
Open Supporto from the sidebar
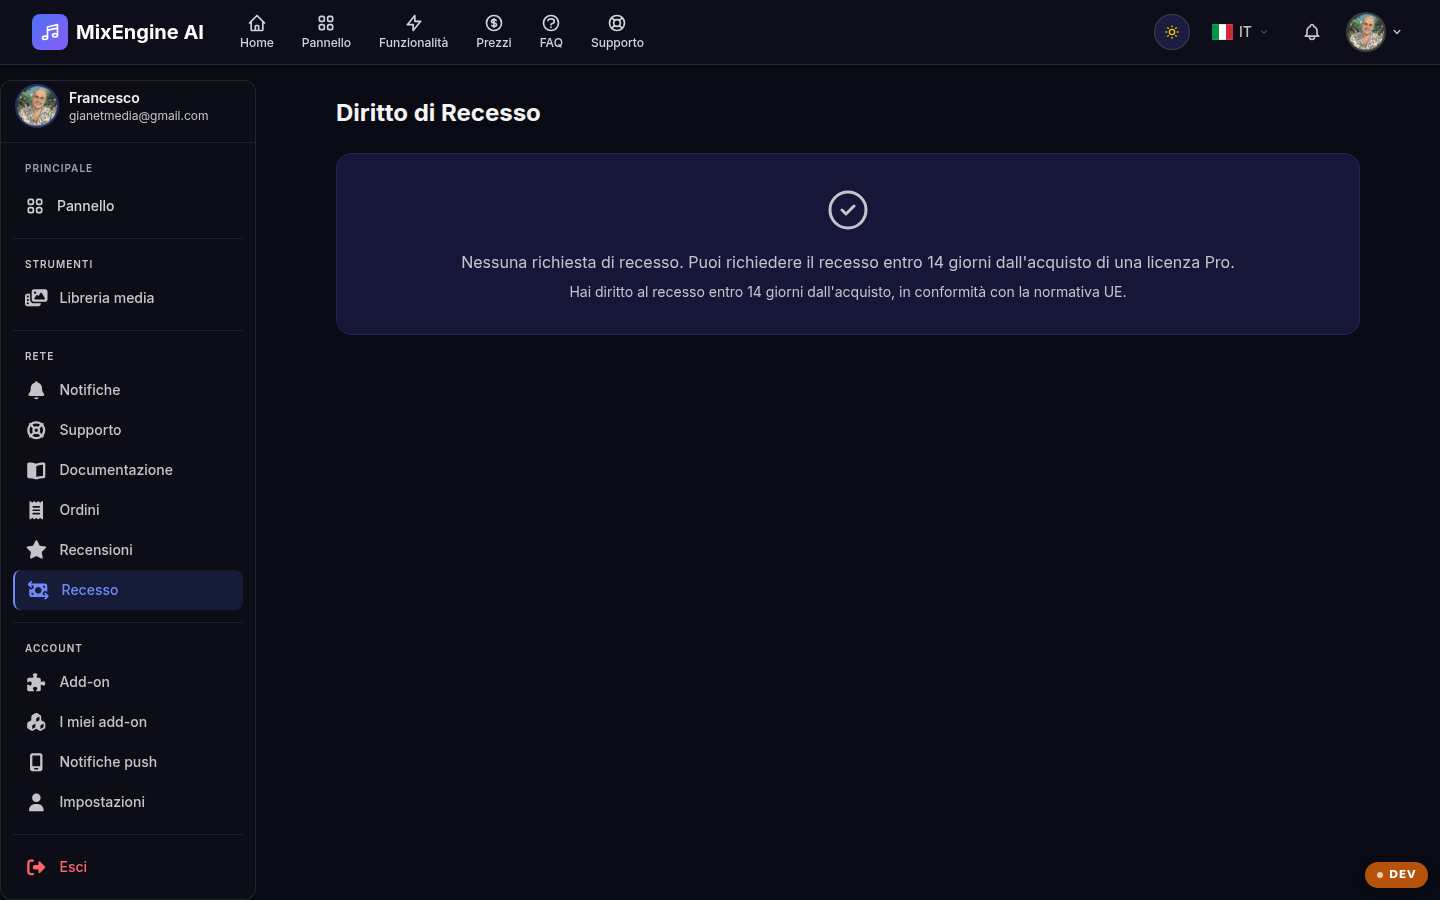[128, 430]
